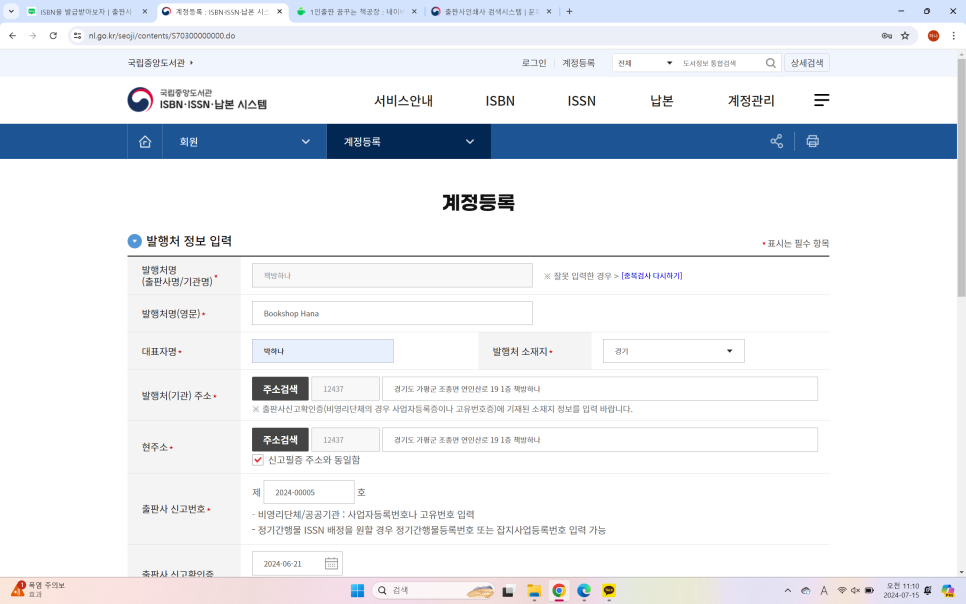Click the heat wave weather warning widget
Screen dimensions: 966x604
pos(38,589)
